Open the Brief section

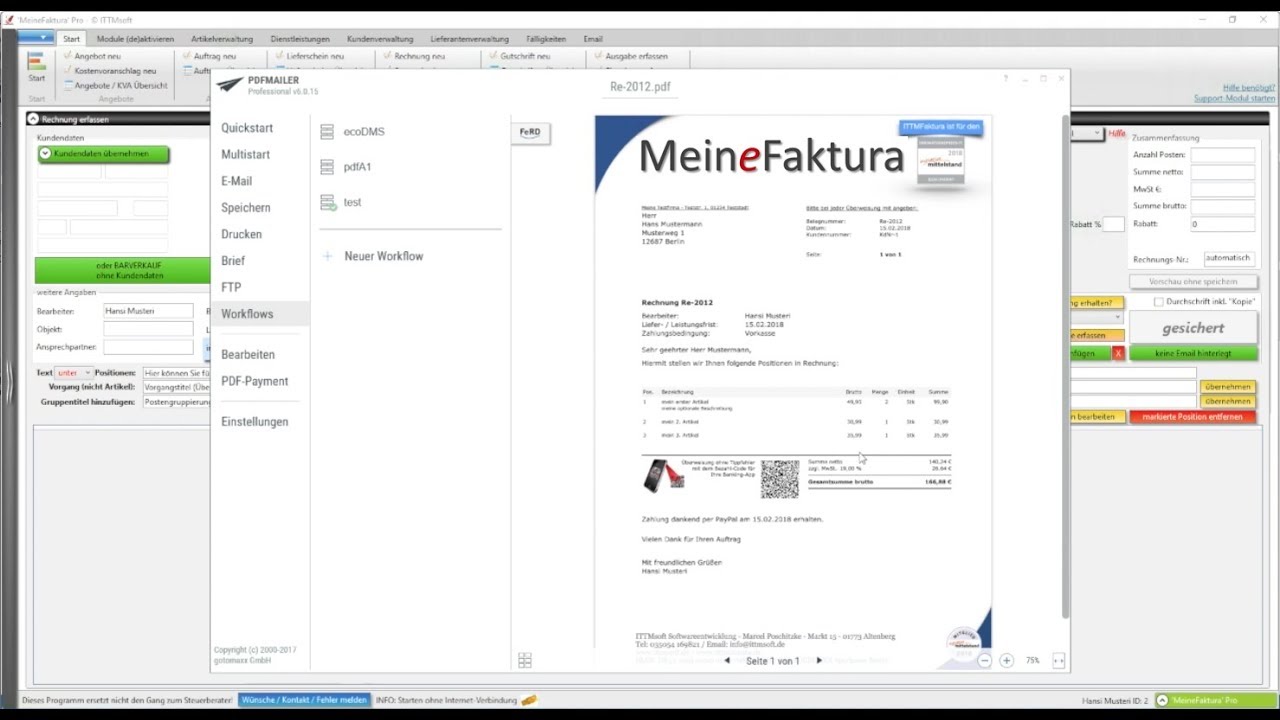[x=233, y=261]
